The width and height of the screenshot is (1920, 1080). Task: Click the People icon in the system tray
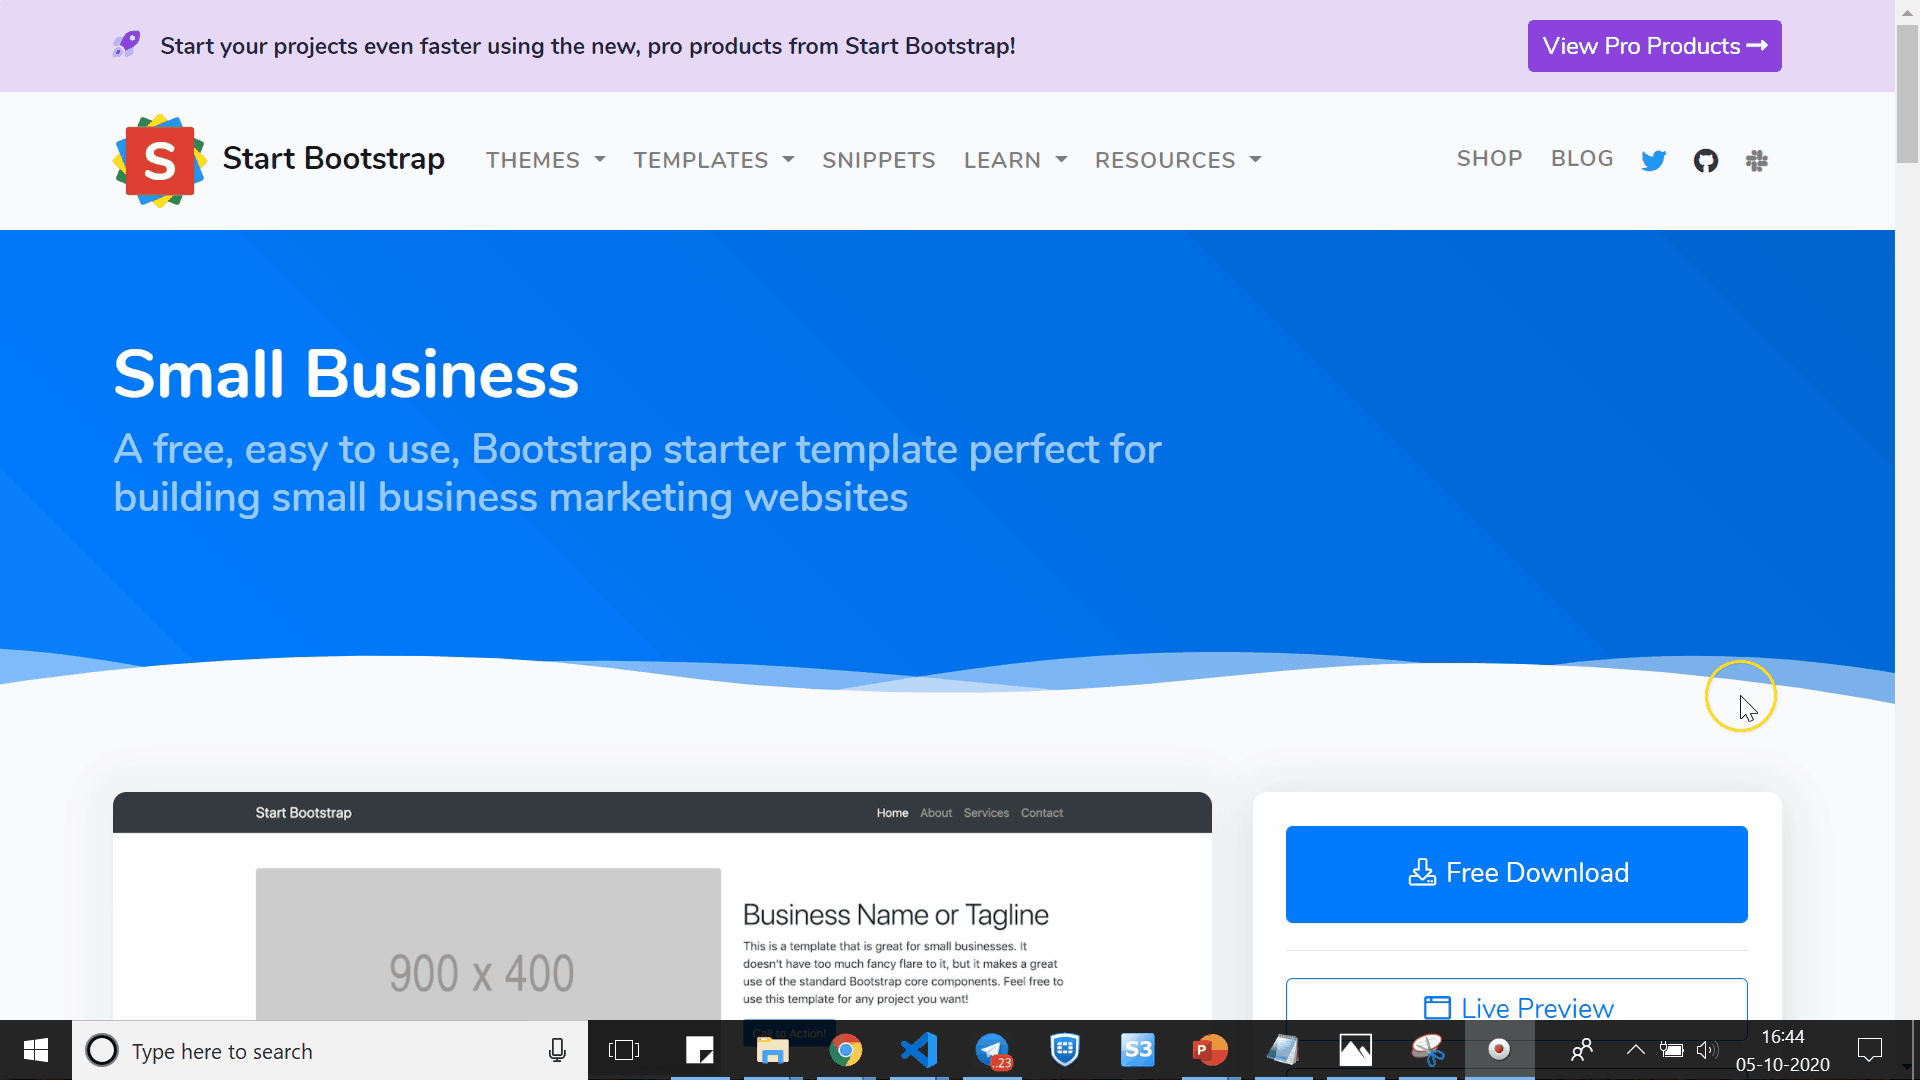[x=1581, y=1050]
